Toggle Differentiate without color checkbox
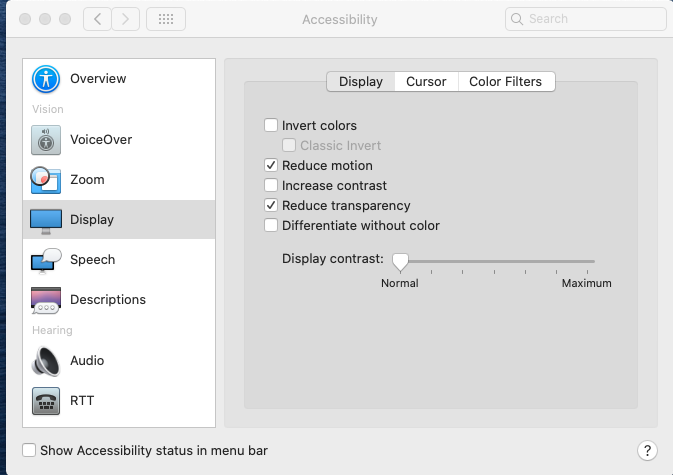673x475 pixels. click(271, 226)
